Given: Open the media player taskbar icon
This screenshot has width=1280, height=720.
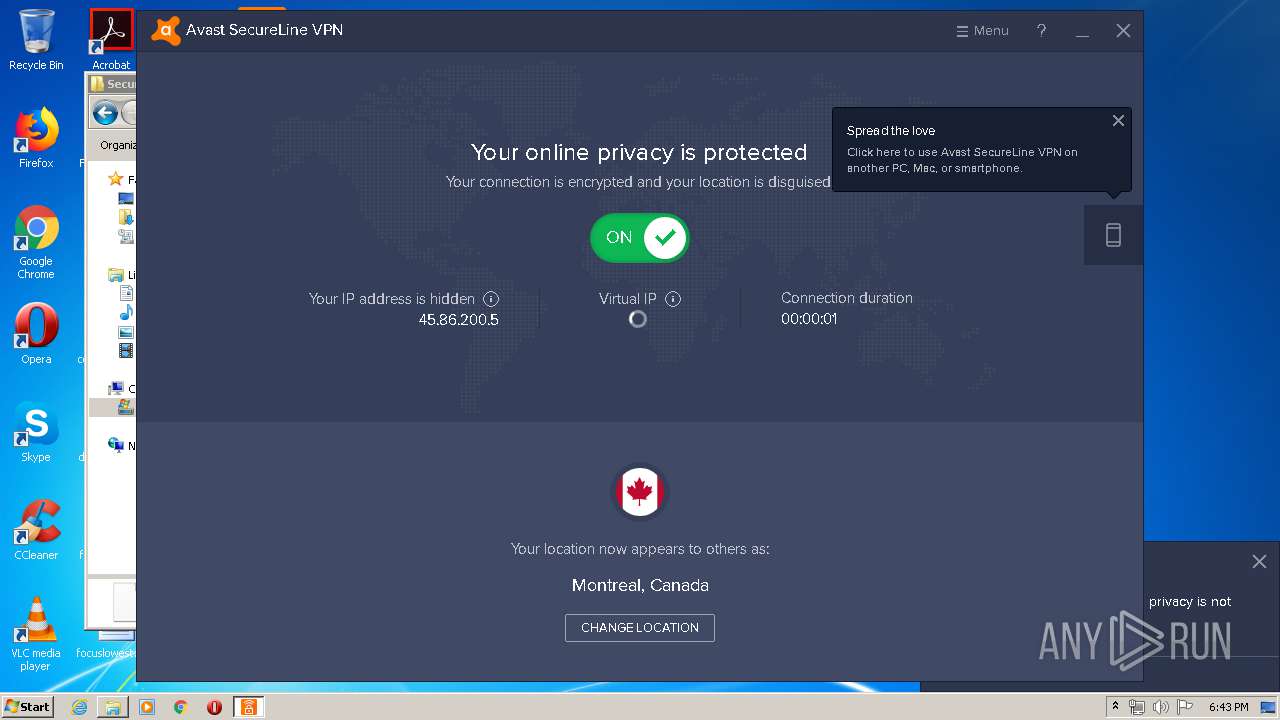Looking at the screenshot, I should click(x=147, y=707).
